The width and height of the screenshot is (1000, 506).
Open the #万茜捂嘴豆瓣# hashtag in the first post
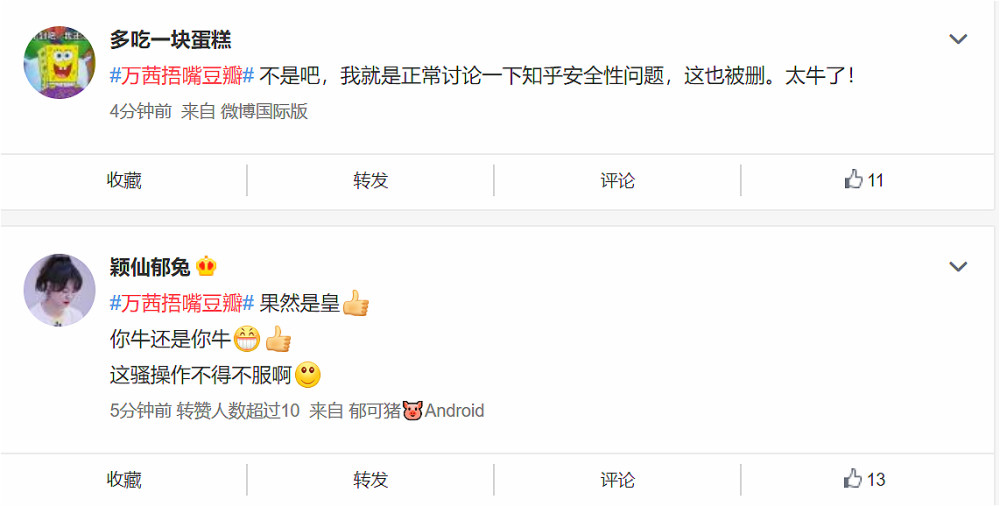tap(182, 76)
